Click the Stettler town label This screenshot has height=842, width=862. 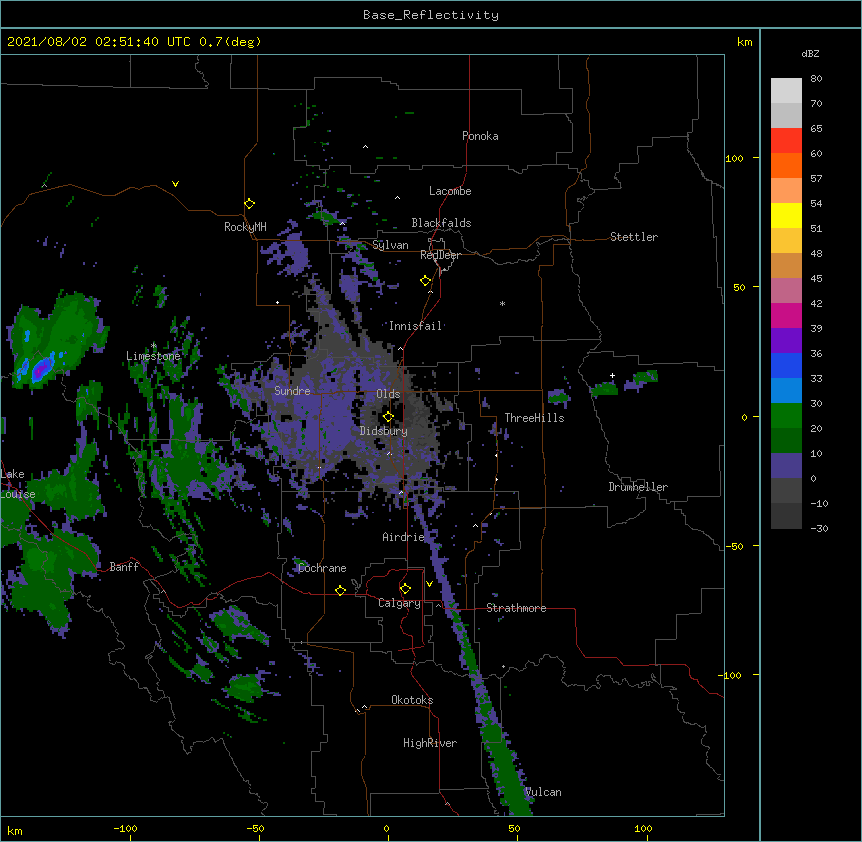[633, 237]
